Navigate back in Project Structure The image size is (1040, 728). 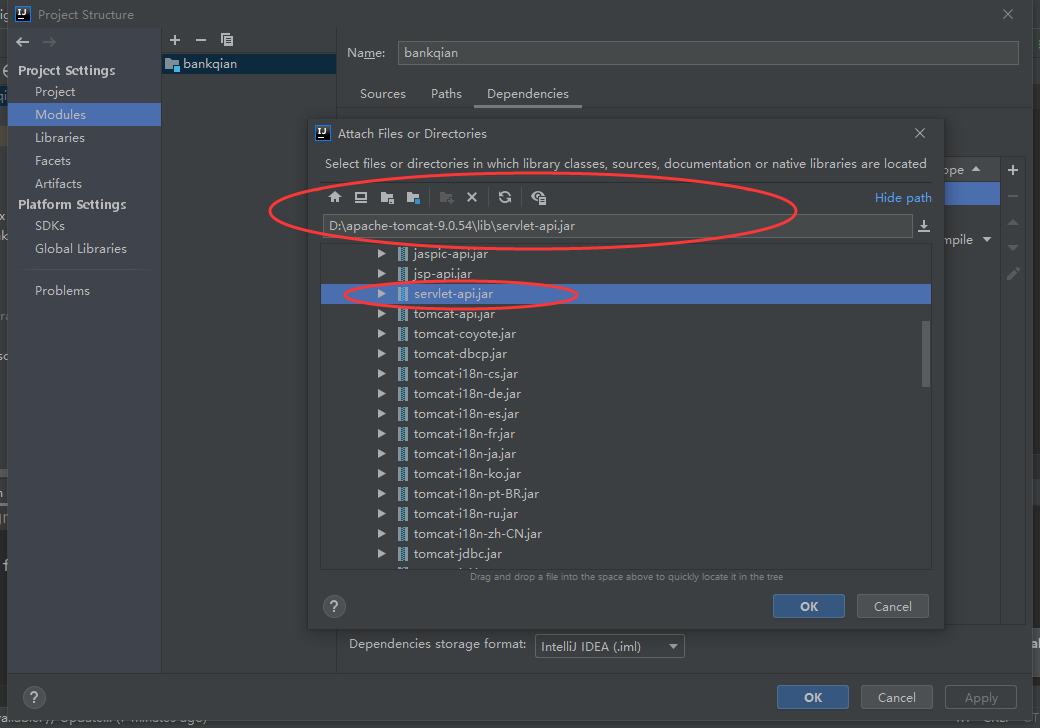pos(23,42)
